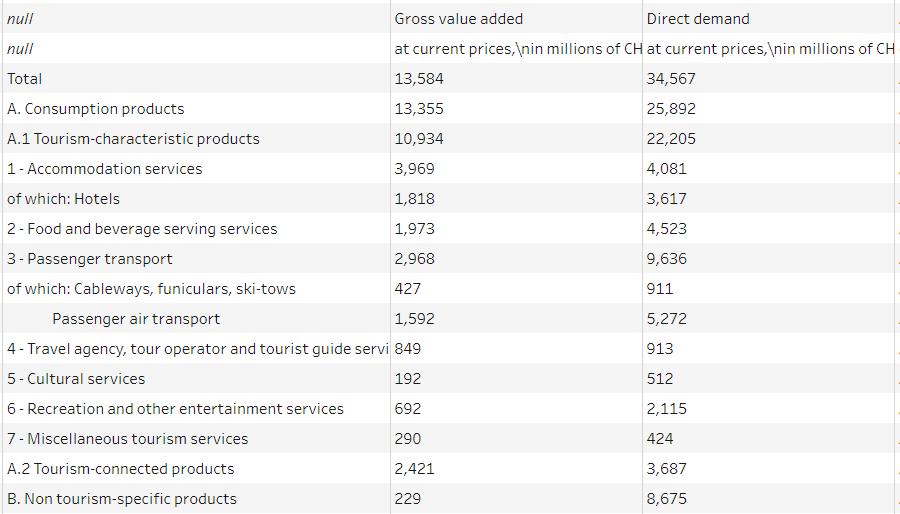Image resolution: width=900 pixels, height=514 pixels.
Task: Select the Travel agency, tour operator row label
Action: pos(197,349)
